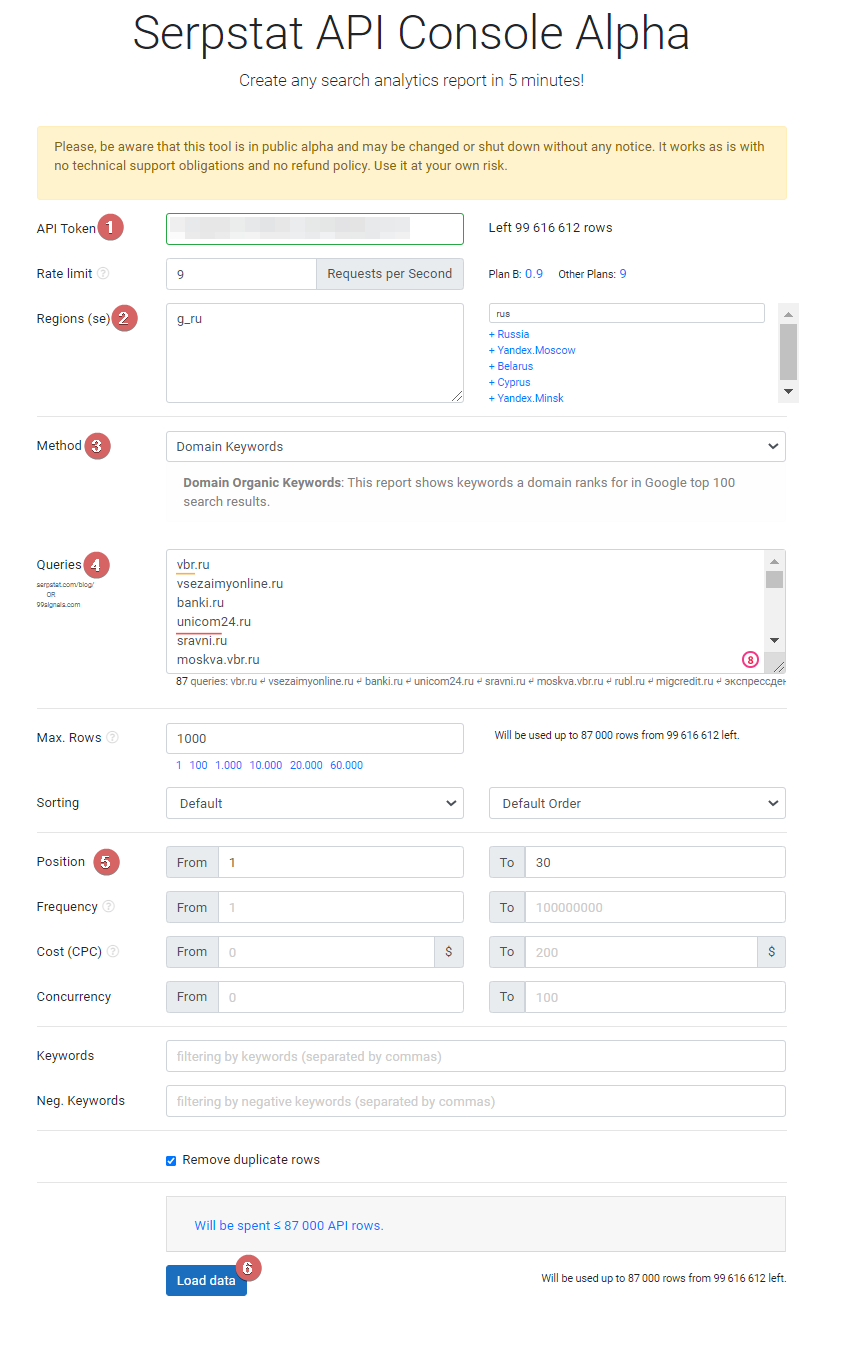846x1353 pixels.
Task: Choose the 1.000 max rows preset
Action: [229, 765]
